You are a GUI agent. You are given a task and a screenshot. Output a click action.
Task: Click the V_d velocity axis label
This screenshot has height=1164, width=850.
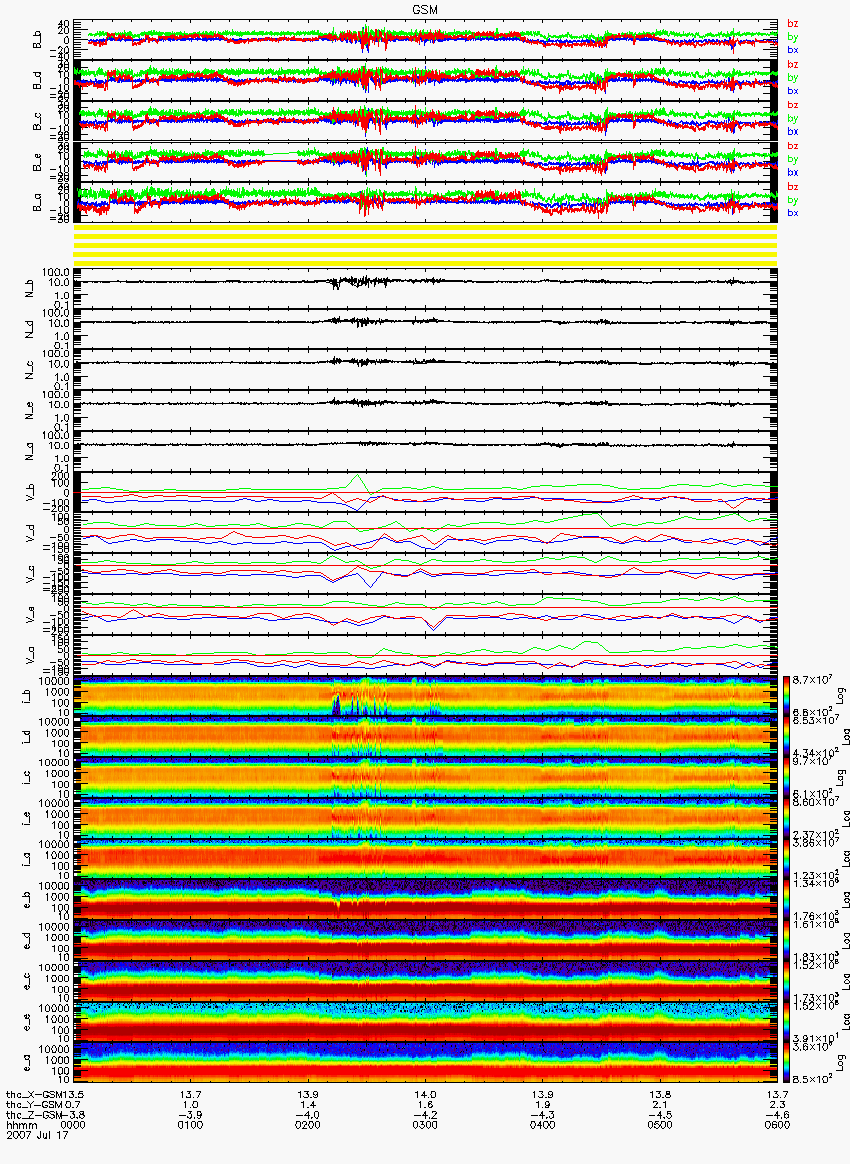(30, 533)
